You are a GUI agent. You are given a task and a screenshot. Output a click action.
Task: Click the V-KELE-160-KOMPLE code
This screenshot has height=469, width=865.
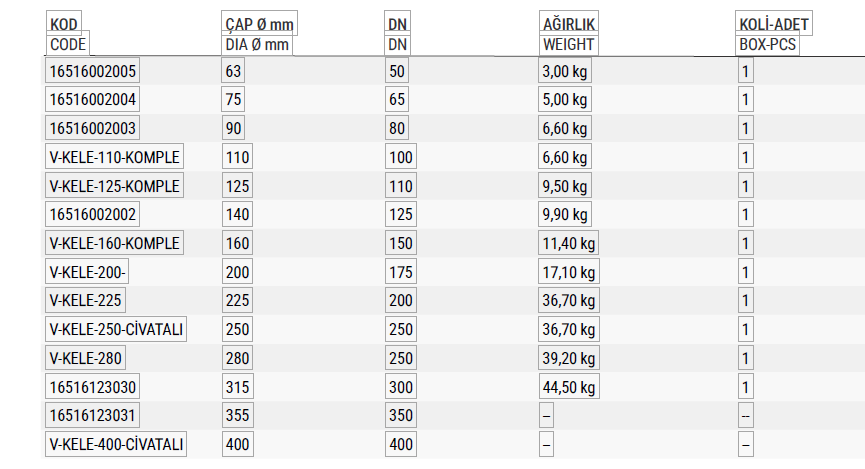114,243
